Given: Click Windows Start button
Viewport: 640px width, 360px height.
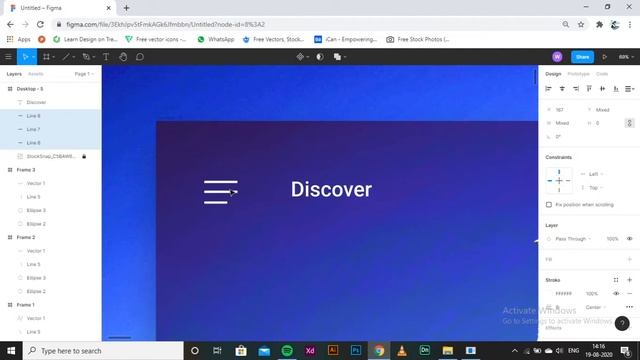Looking at the screenshot, I should (x=11, y=350).
